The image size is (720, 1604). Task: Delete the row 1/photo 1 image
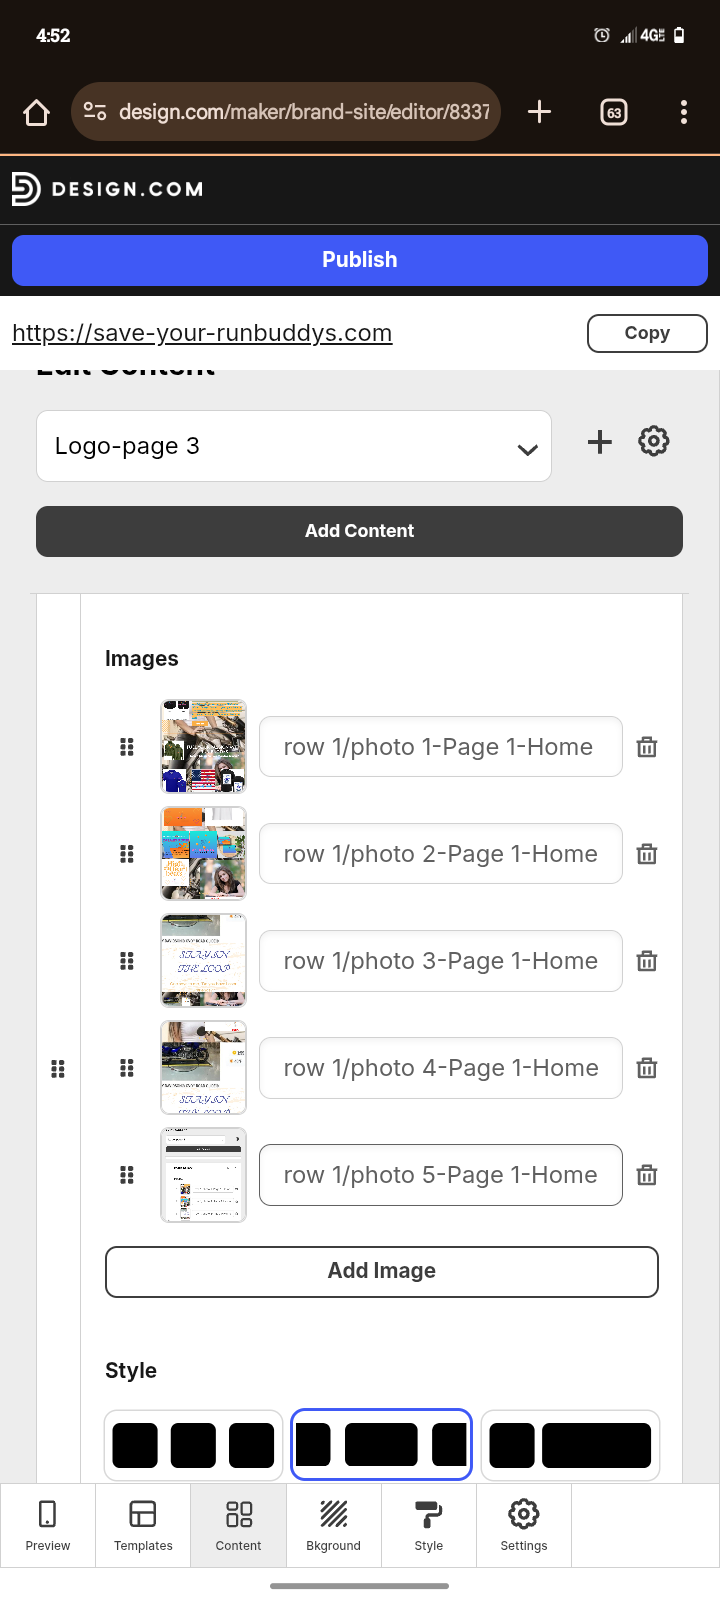[x=647, y=747]
